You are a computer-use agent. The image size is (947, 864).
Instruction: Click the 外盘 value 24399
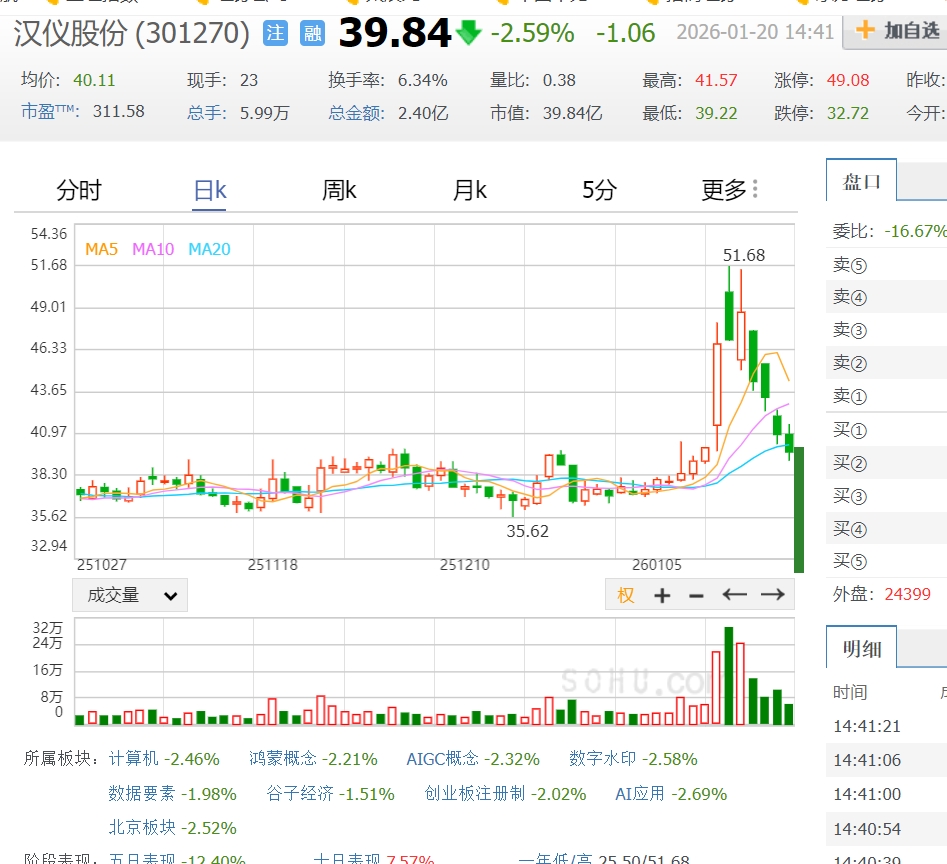click(x=907, y=594)
